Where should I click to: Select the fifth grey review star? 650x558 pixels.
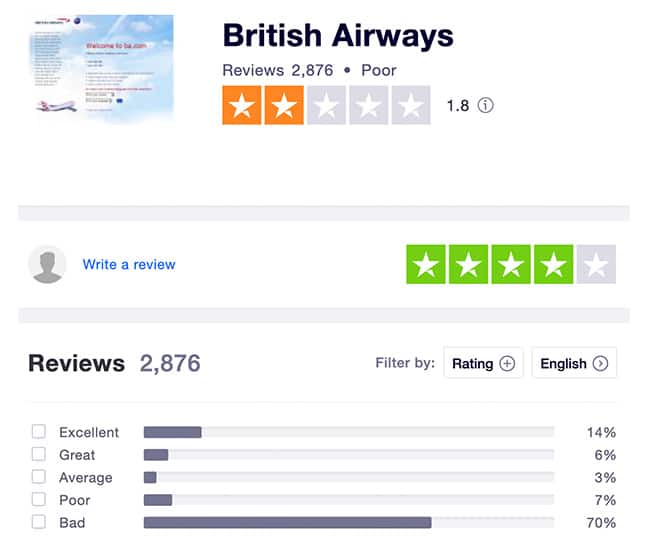click(x=596, y=264)
